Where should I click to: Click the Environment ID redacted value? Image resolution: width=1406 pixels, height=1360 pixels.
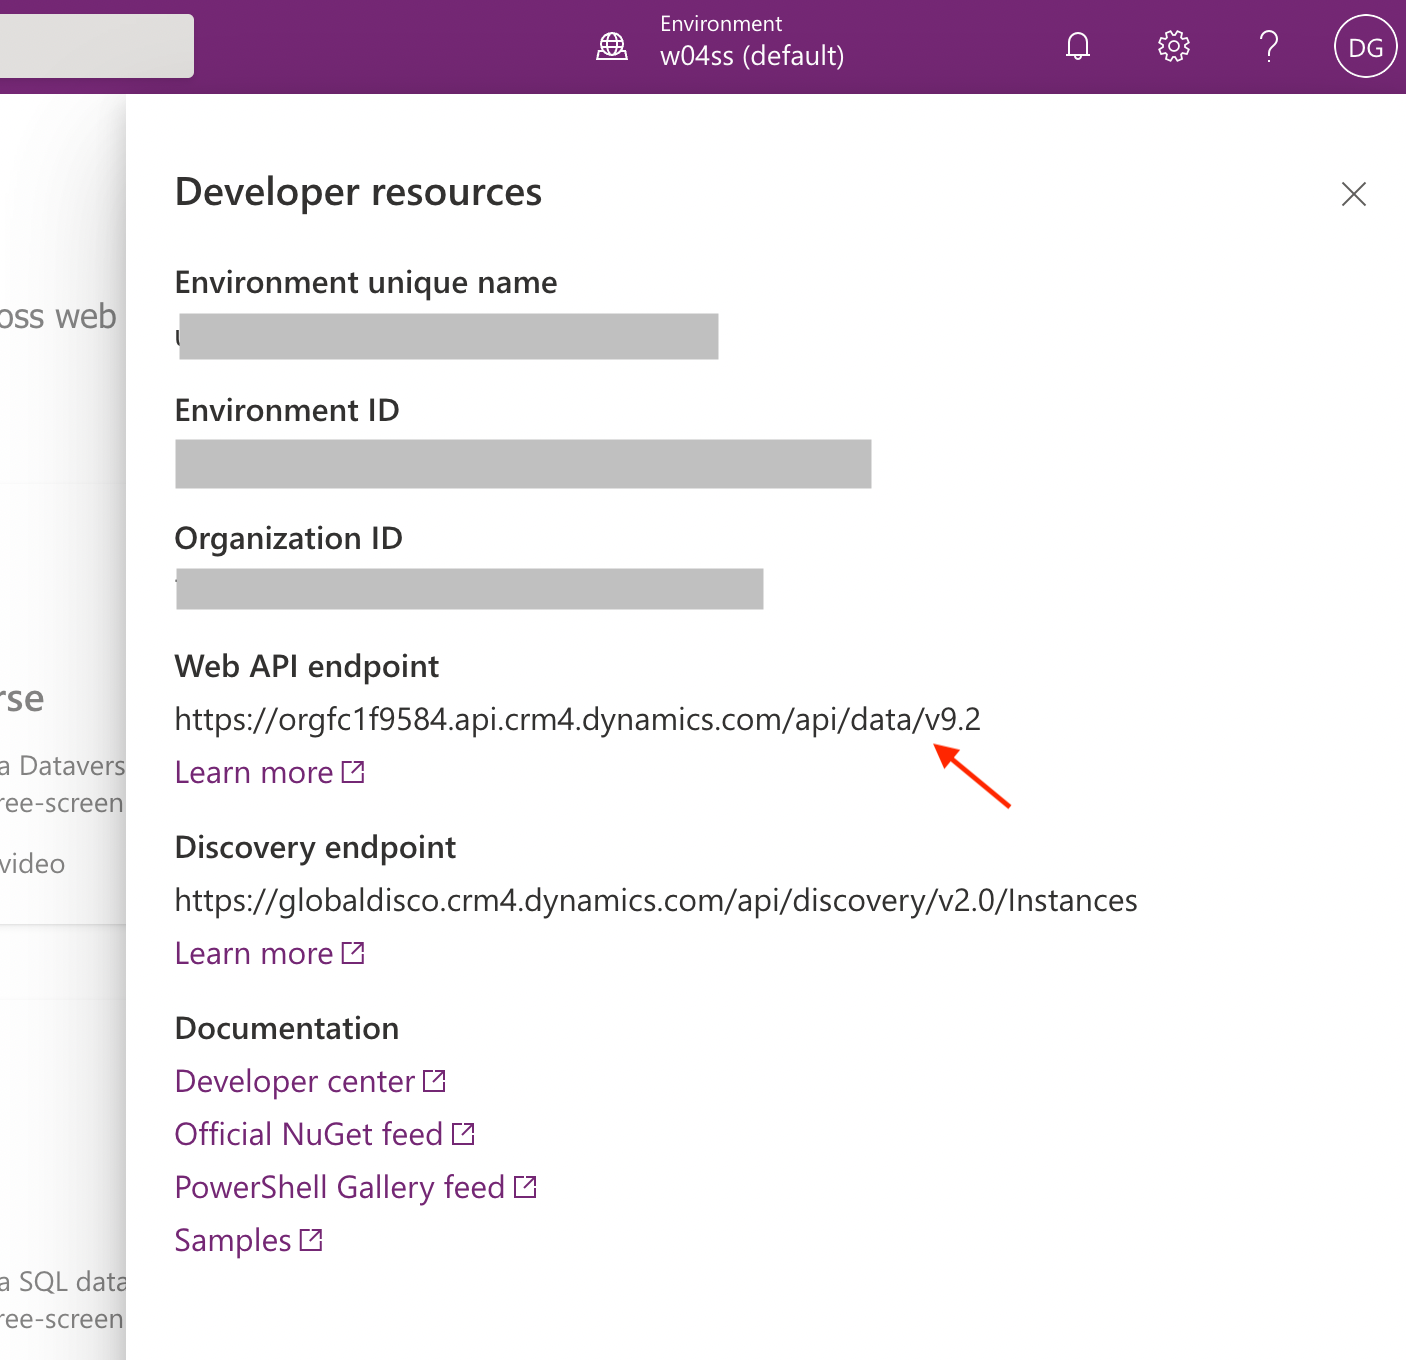coord(523,464)
